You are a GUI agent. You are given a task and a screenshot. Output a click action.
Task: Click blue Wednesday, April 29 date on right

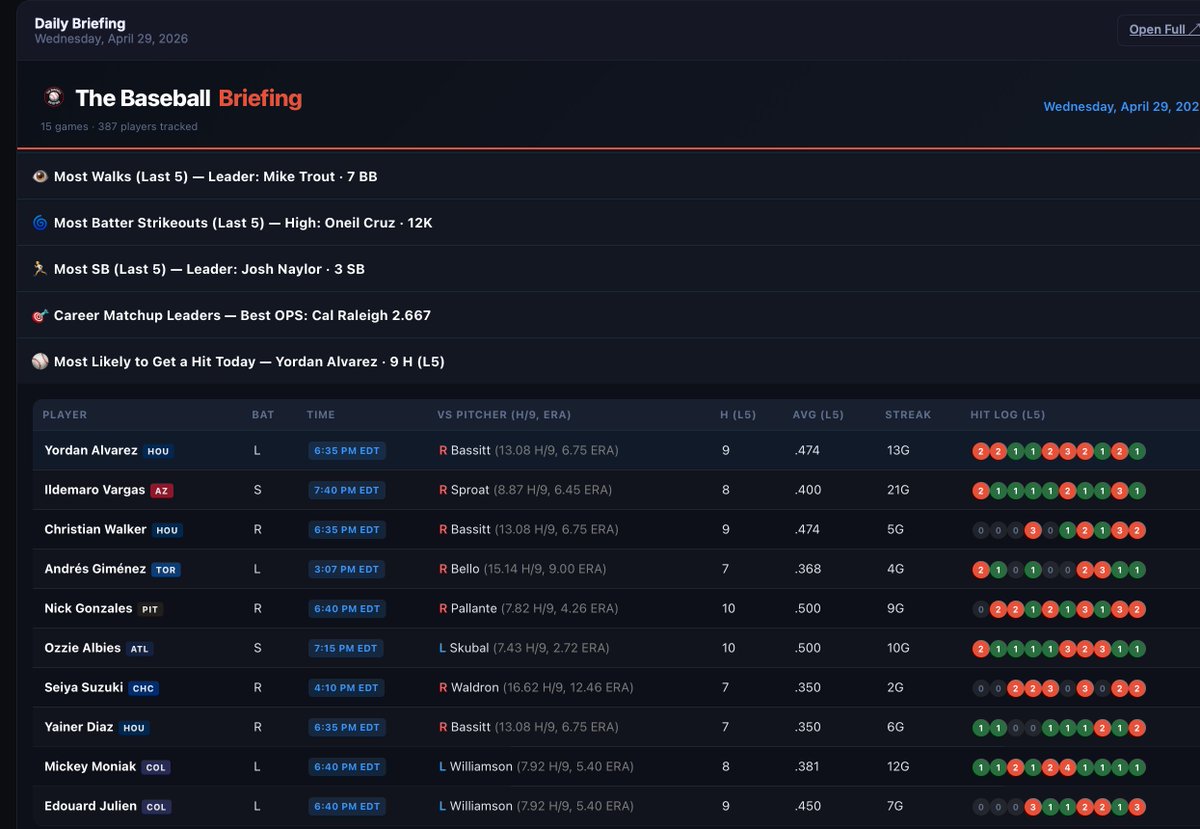(1121, 106)
